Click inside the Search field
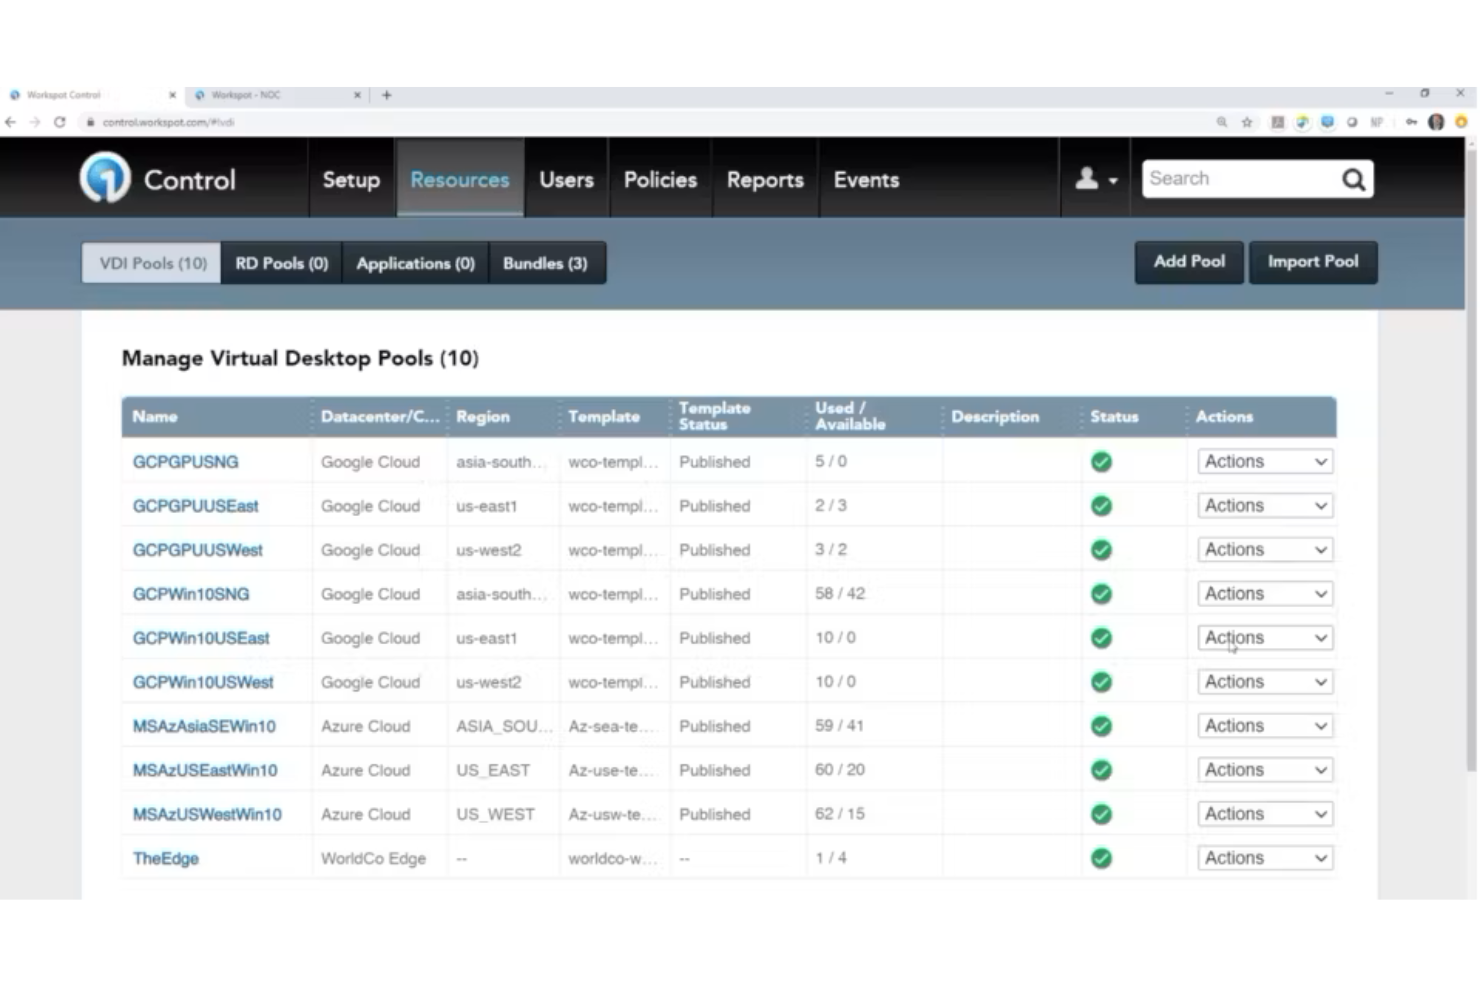This screenshot has height=987, width=1480. point(1240,178)
